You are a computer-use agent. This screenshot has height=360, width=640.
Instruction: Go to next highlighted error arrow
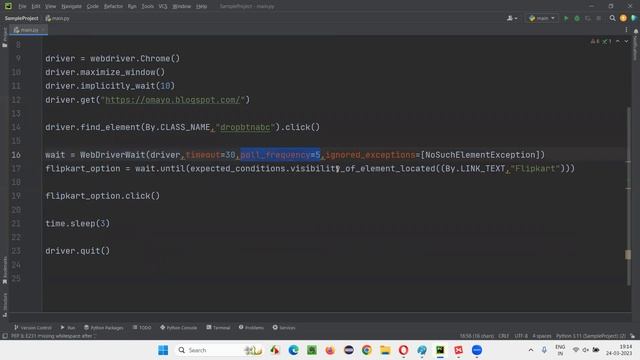(626, 41)
